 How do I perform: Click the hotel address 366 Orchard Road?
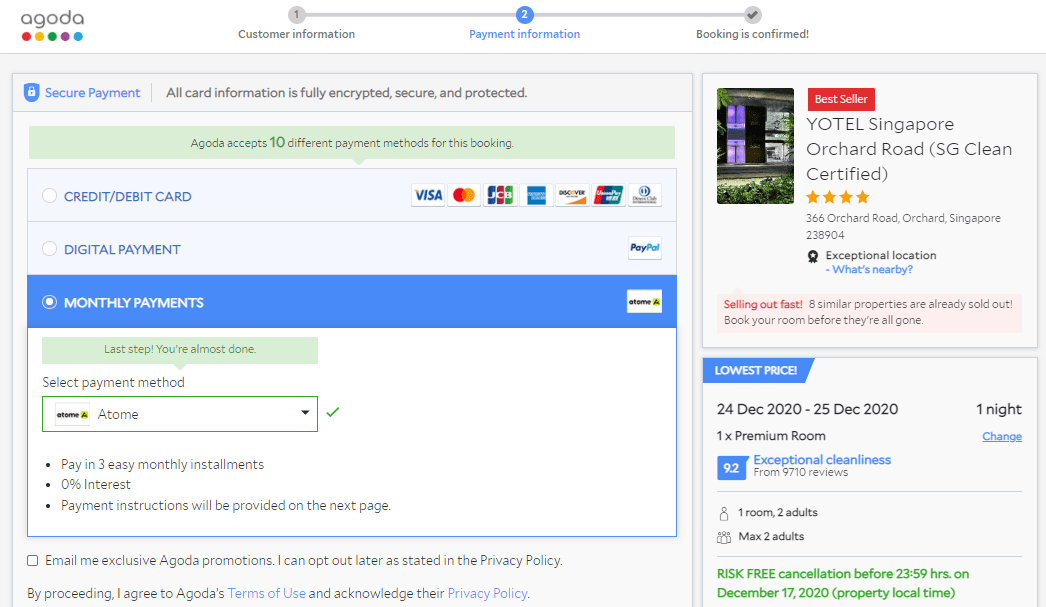click(903, 226)
